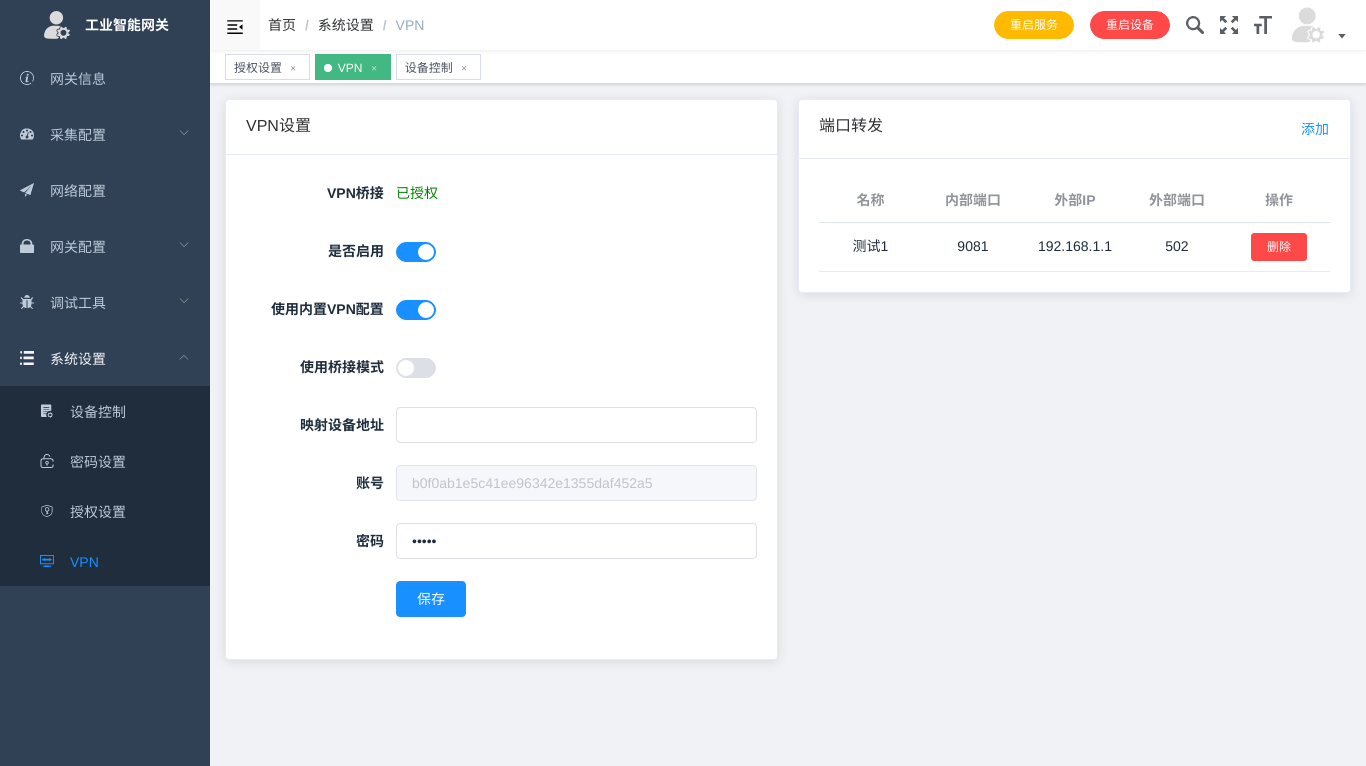Image resolution: width=1366 pixels, height=766 pixels.
Task: Click the font size icon
Action: (1262, 25)
